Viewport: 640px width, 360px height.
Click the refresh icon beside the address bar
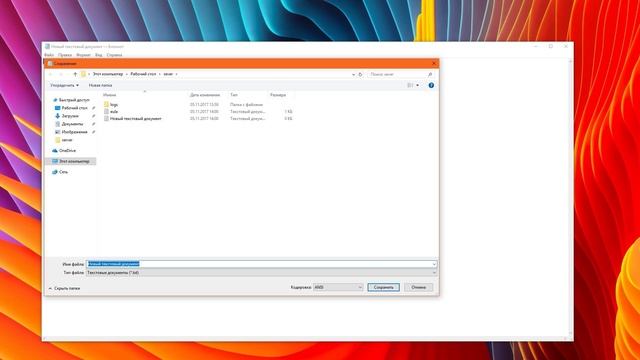coord(360,74)
